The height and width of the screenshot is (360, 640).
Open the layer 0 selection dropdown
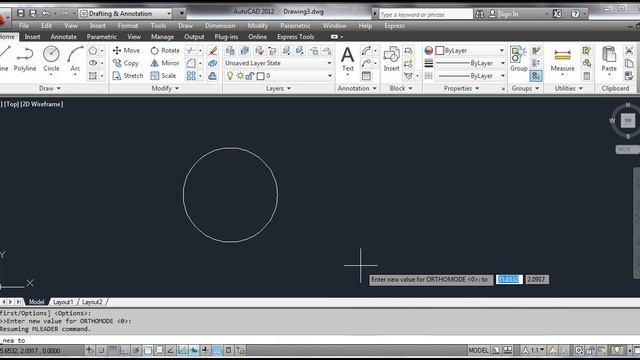(278, 76)
